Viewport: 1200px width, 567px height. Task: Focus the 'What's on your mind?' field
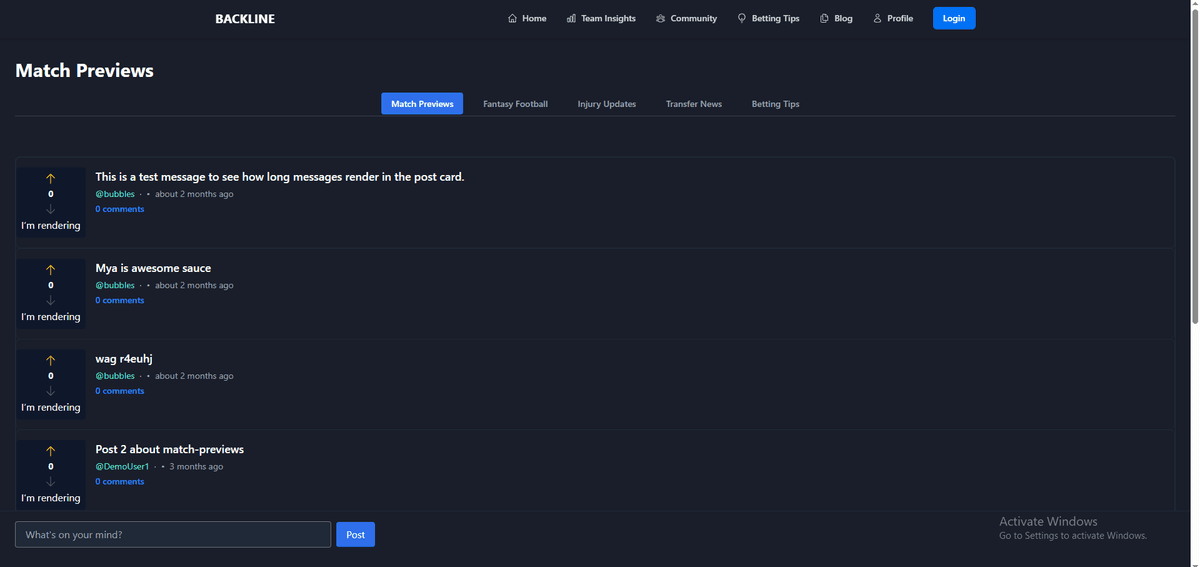[173, 535]
